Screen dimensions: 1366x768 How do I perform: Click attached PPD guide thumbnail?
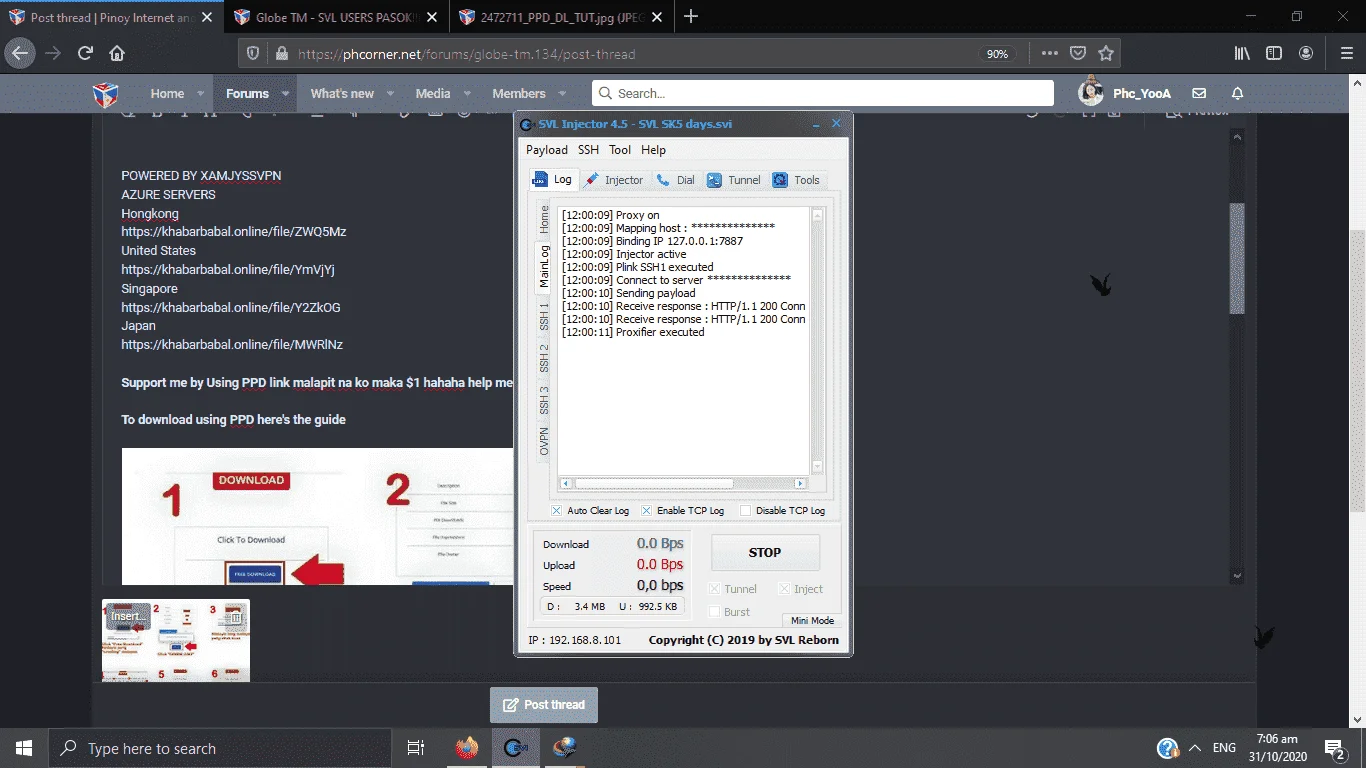point(176,640)
